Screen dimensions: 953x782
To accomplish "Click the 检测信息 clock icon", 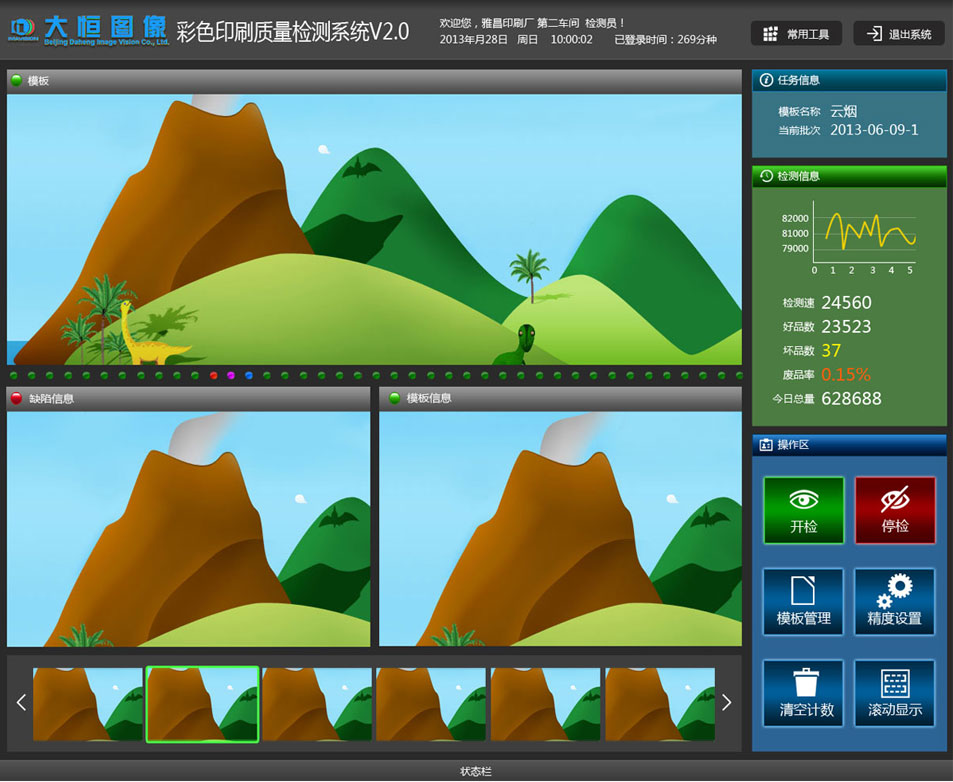I will (x=767, y=176).
